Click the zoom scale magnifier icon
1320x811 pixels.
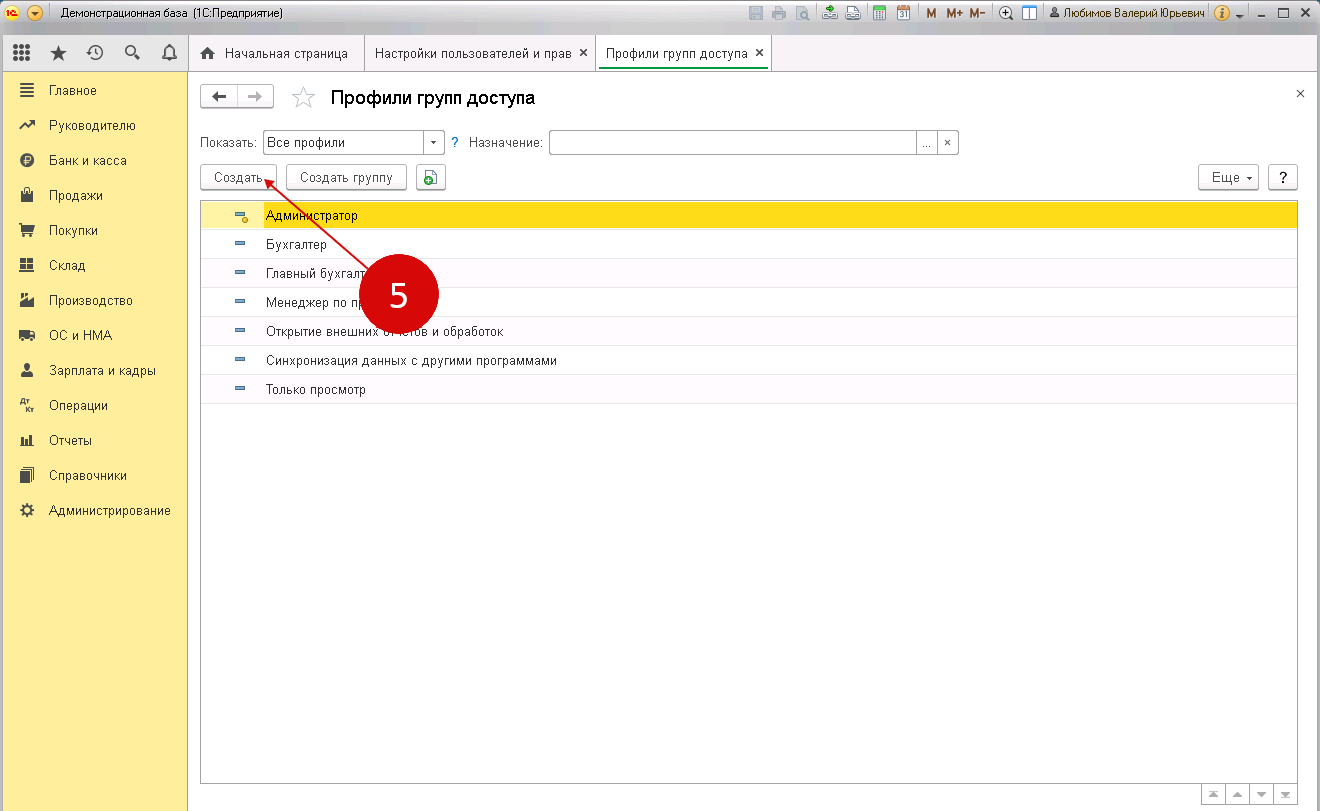(x=1006, y=13)
